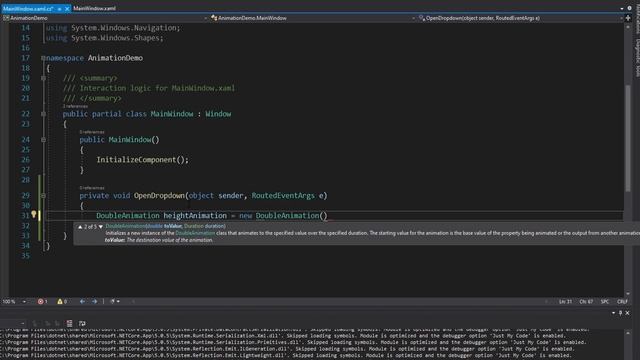Click references link above OpenDropdown method
Image resolution: width=640 pixels, height=360 pixels.
click(x=92, y=188)
